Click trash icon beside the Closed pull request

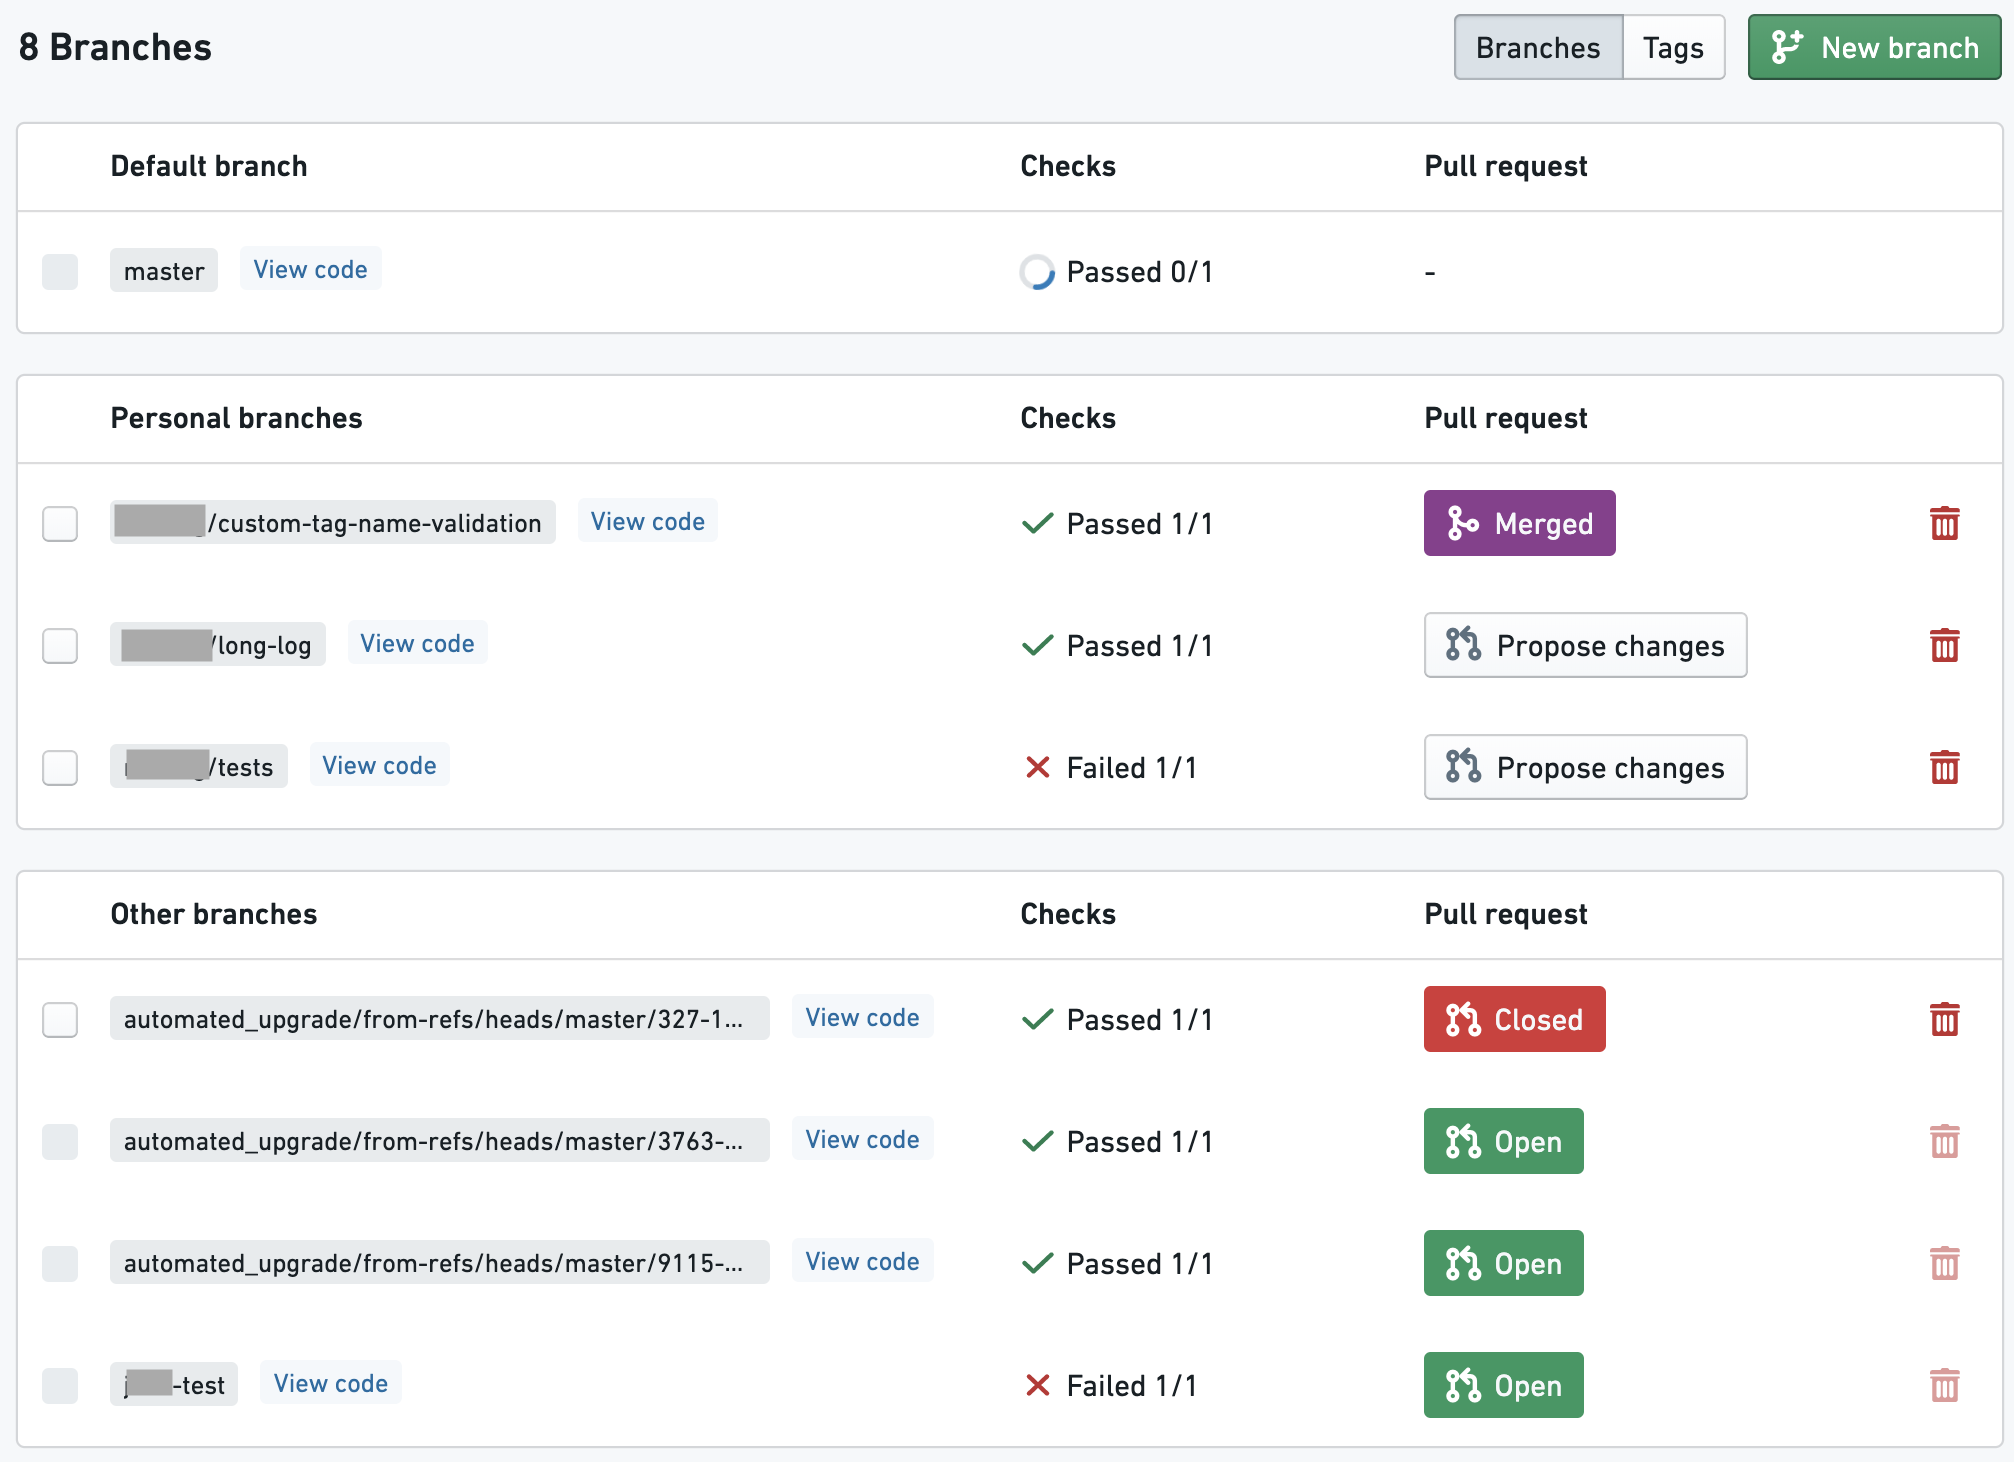(x=1944, y=1019)
